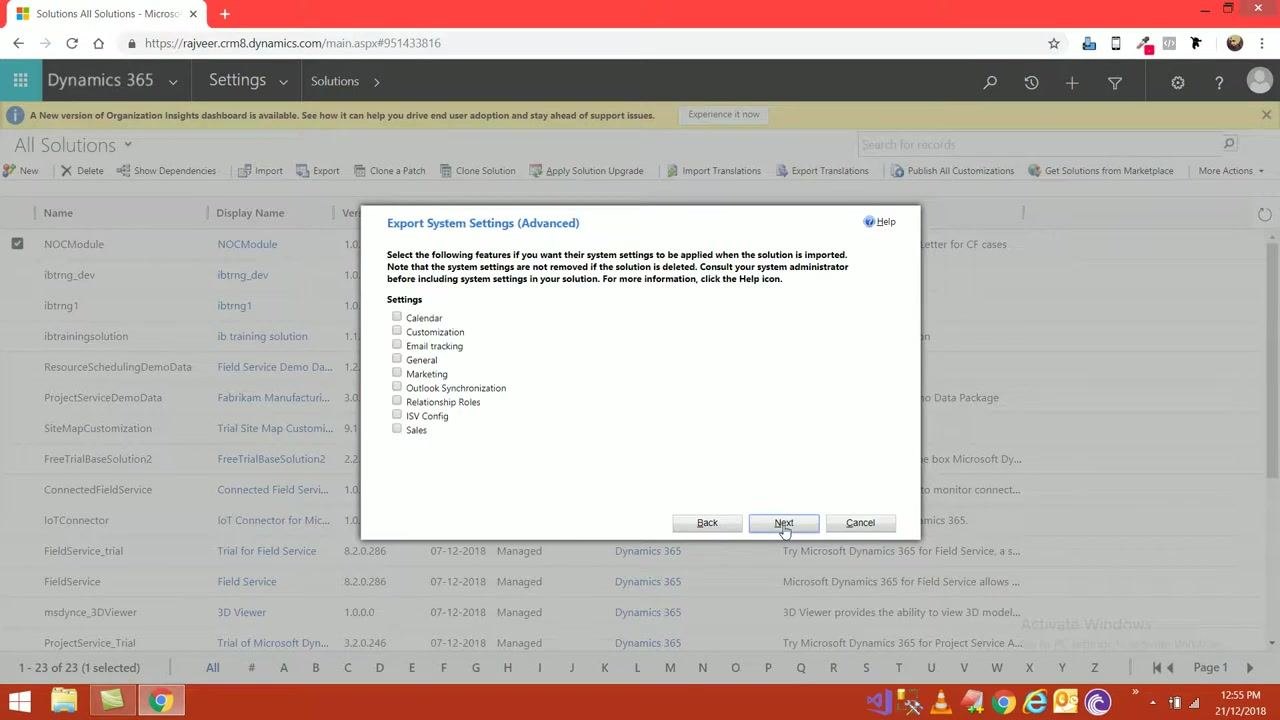Bookmark this page with the star icon

[1054, 43]
